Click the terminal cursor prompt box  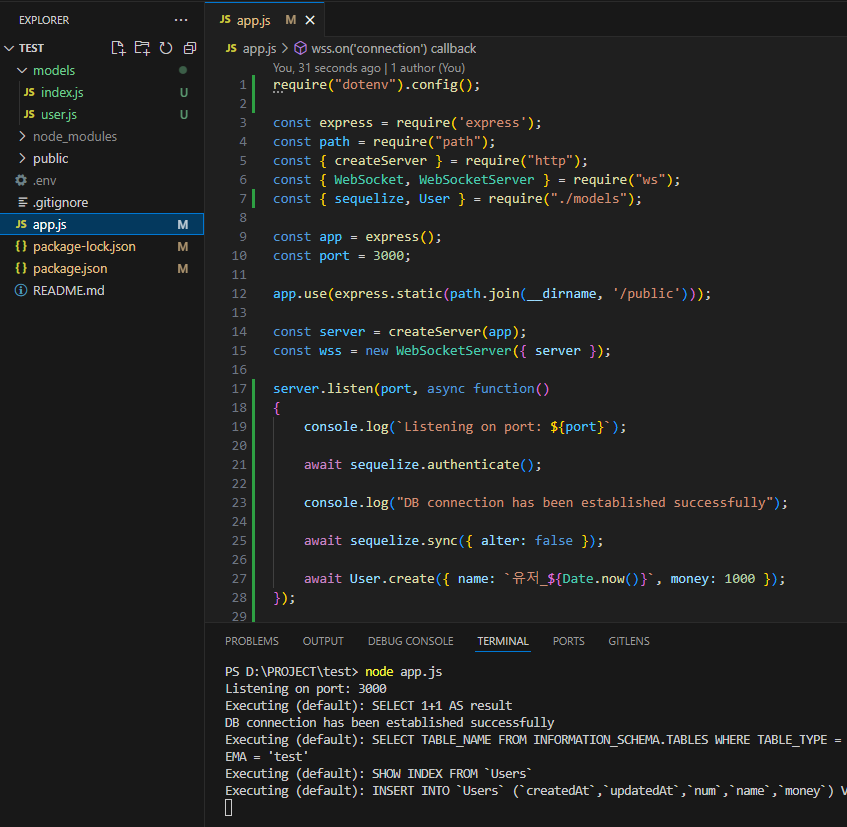point(228,808)
